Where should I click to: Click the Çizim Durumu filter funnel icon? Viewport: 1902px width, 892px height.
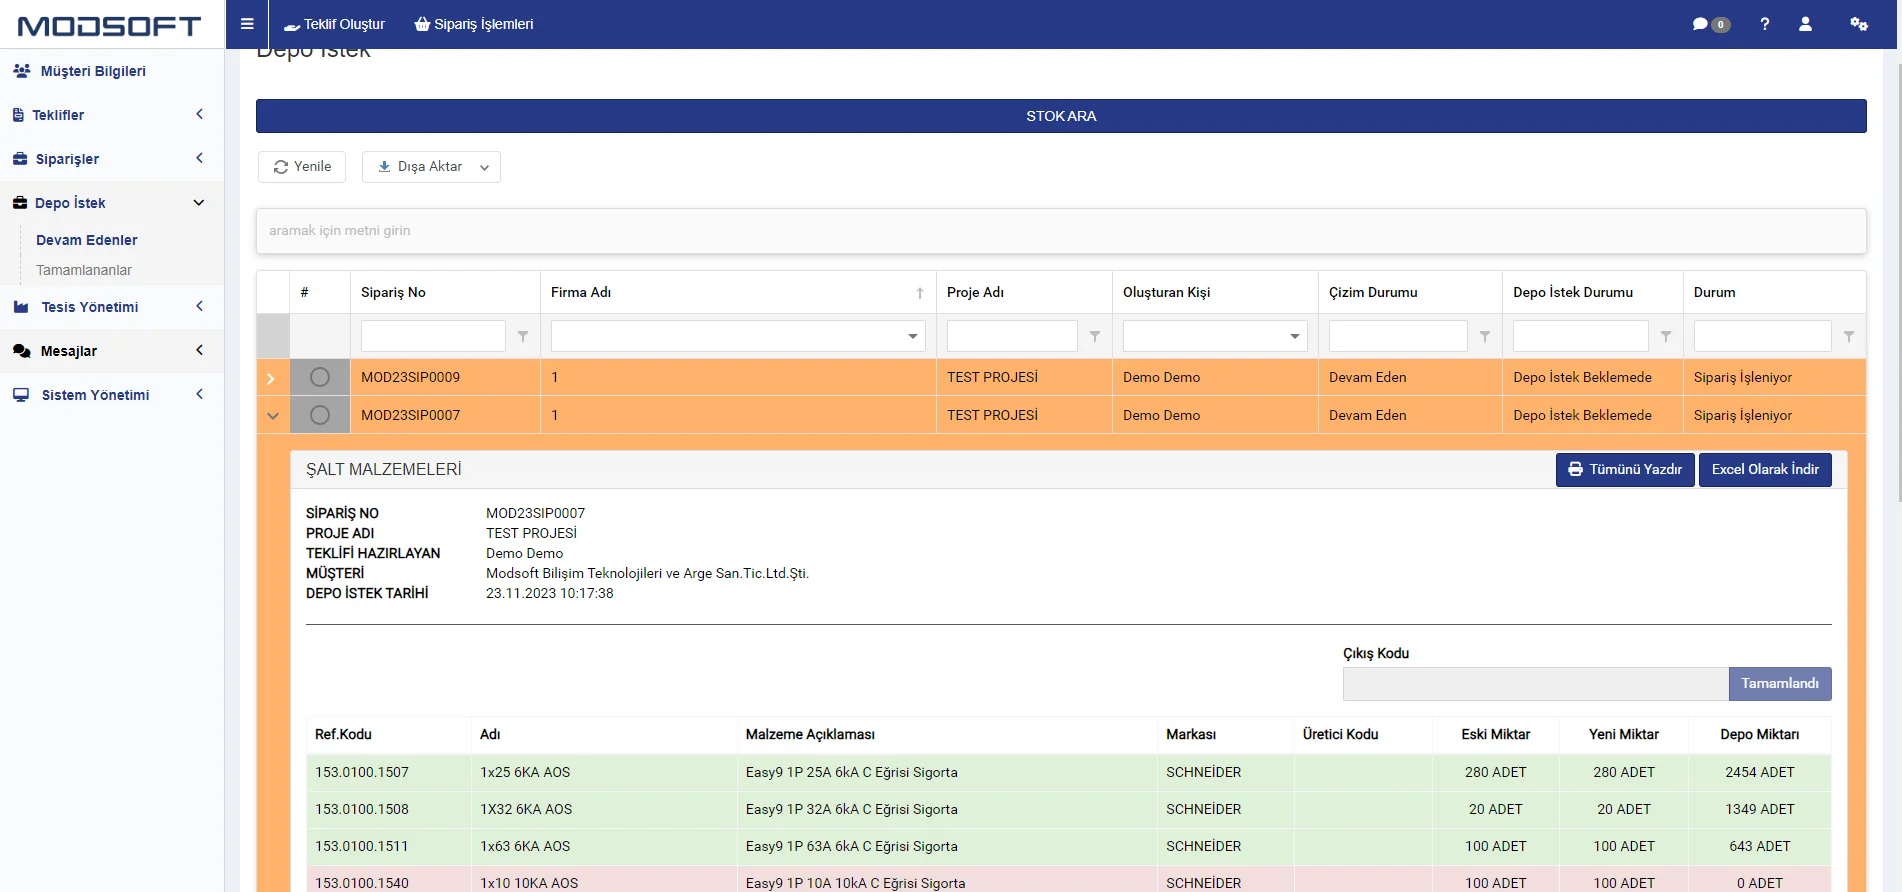pos(1485,337)
